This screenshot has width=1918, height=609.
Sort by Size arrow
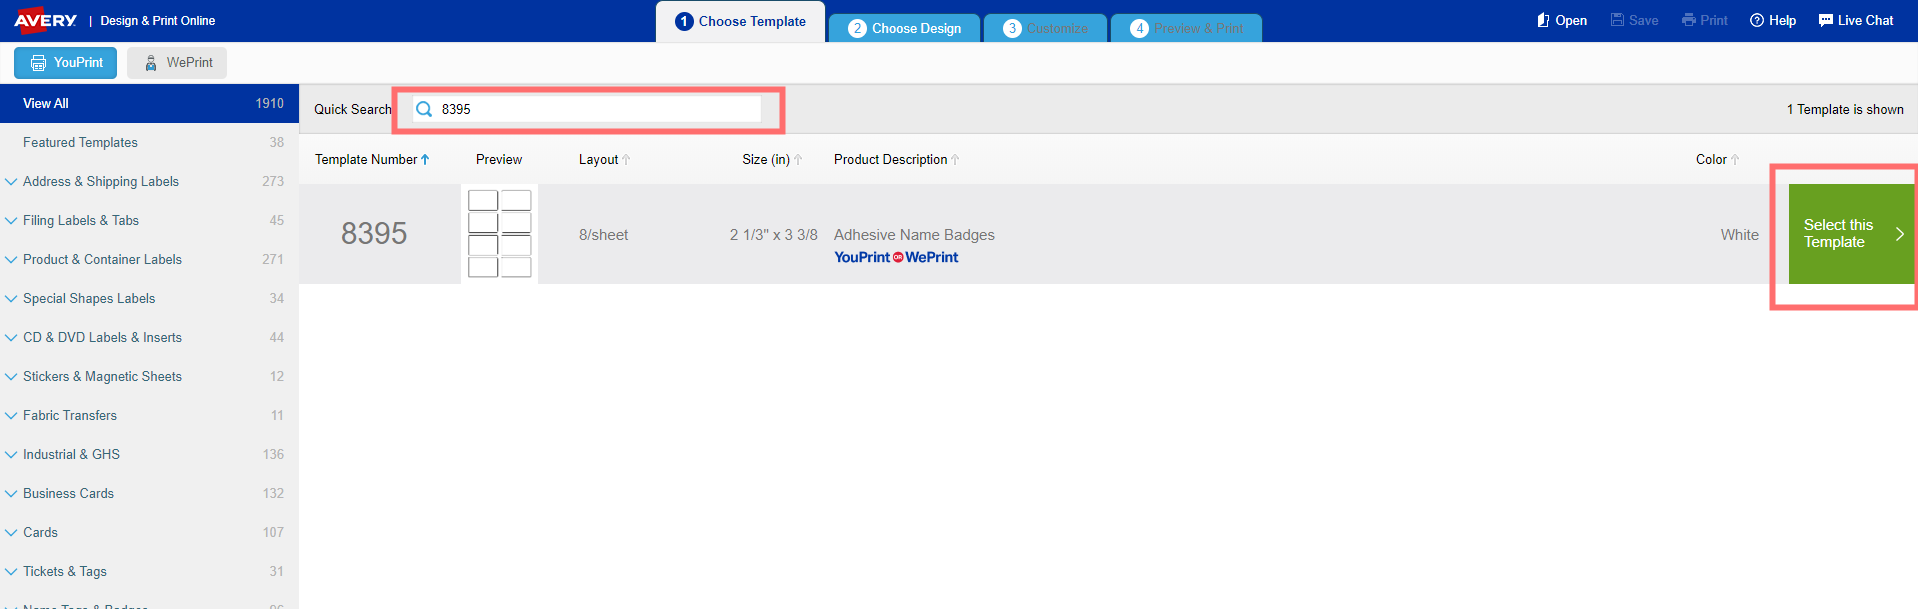pos(798,159)
